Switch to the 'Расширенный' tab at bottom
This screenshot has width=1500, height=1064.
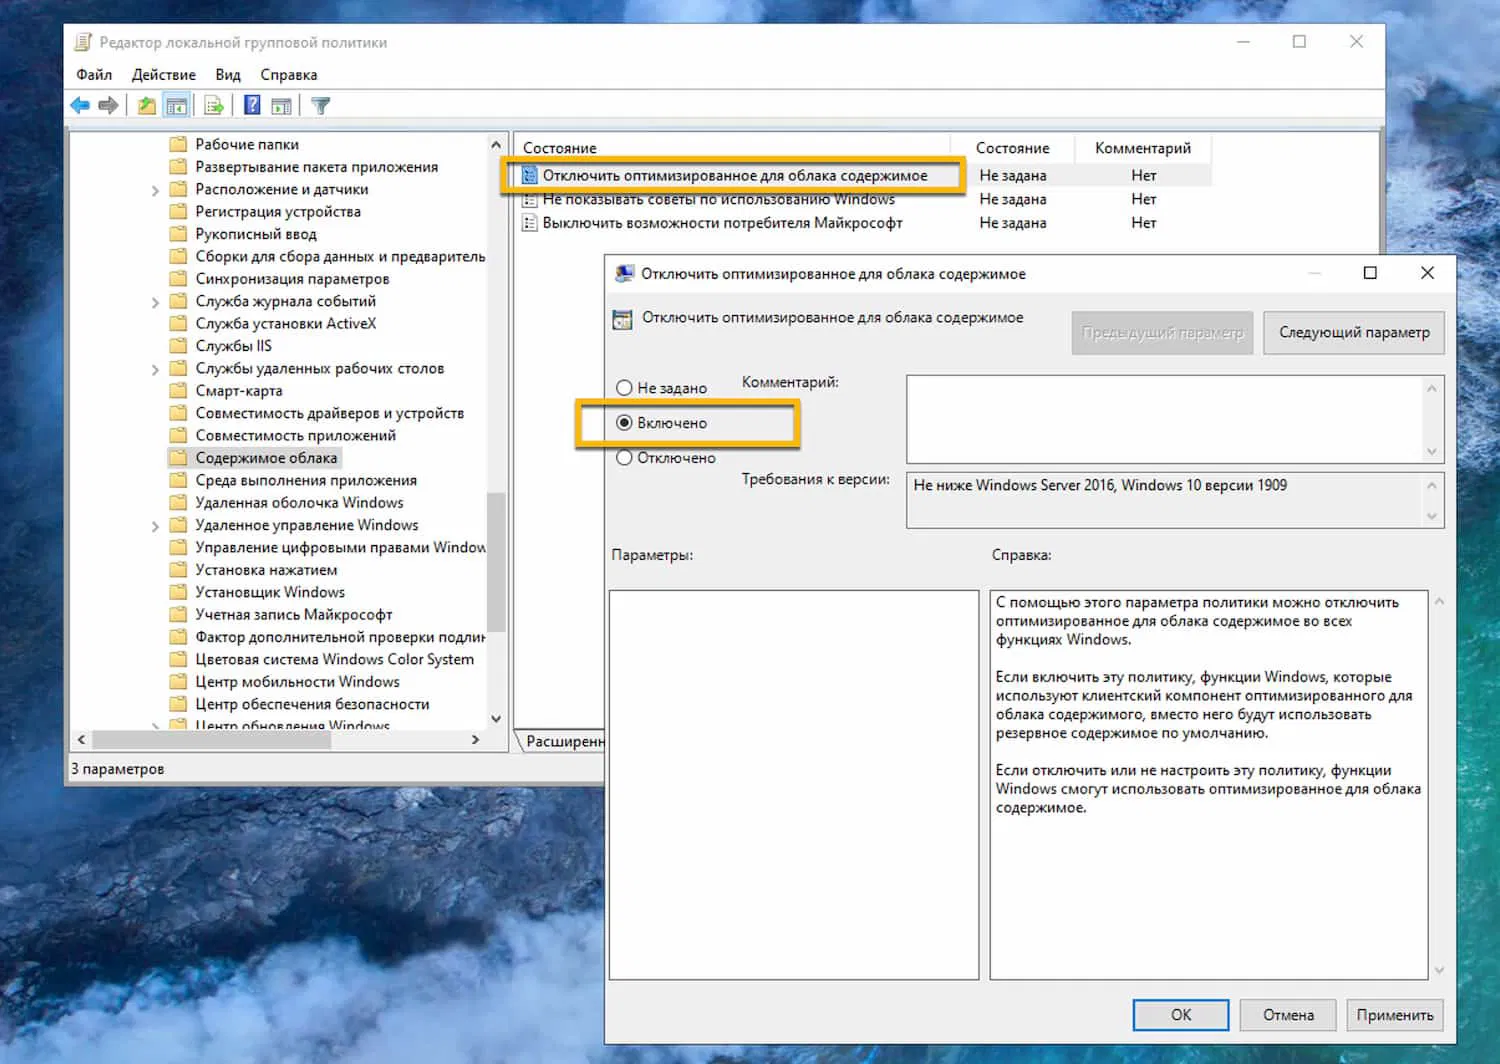[562, 741]
